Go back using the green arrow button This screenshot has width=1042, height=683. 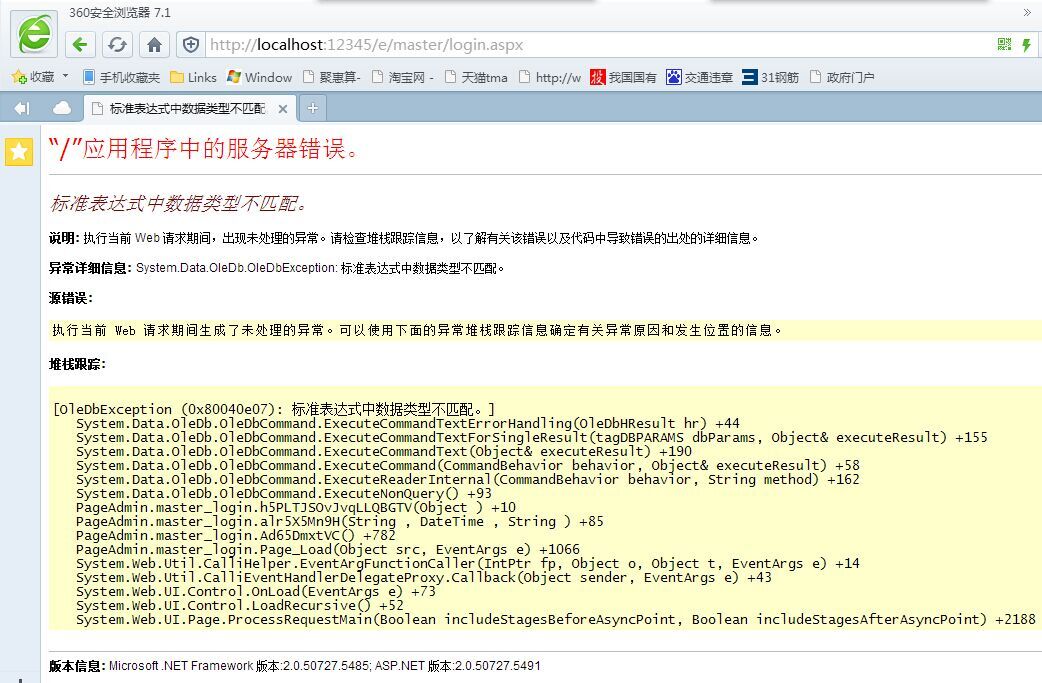[x=81, y=45]
